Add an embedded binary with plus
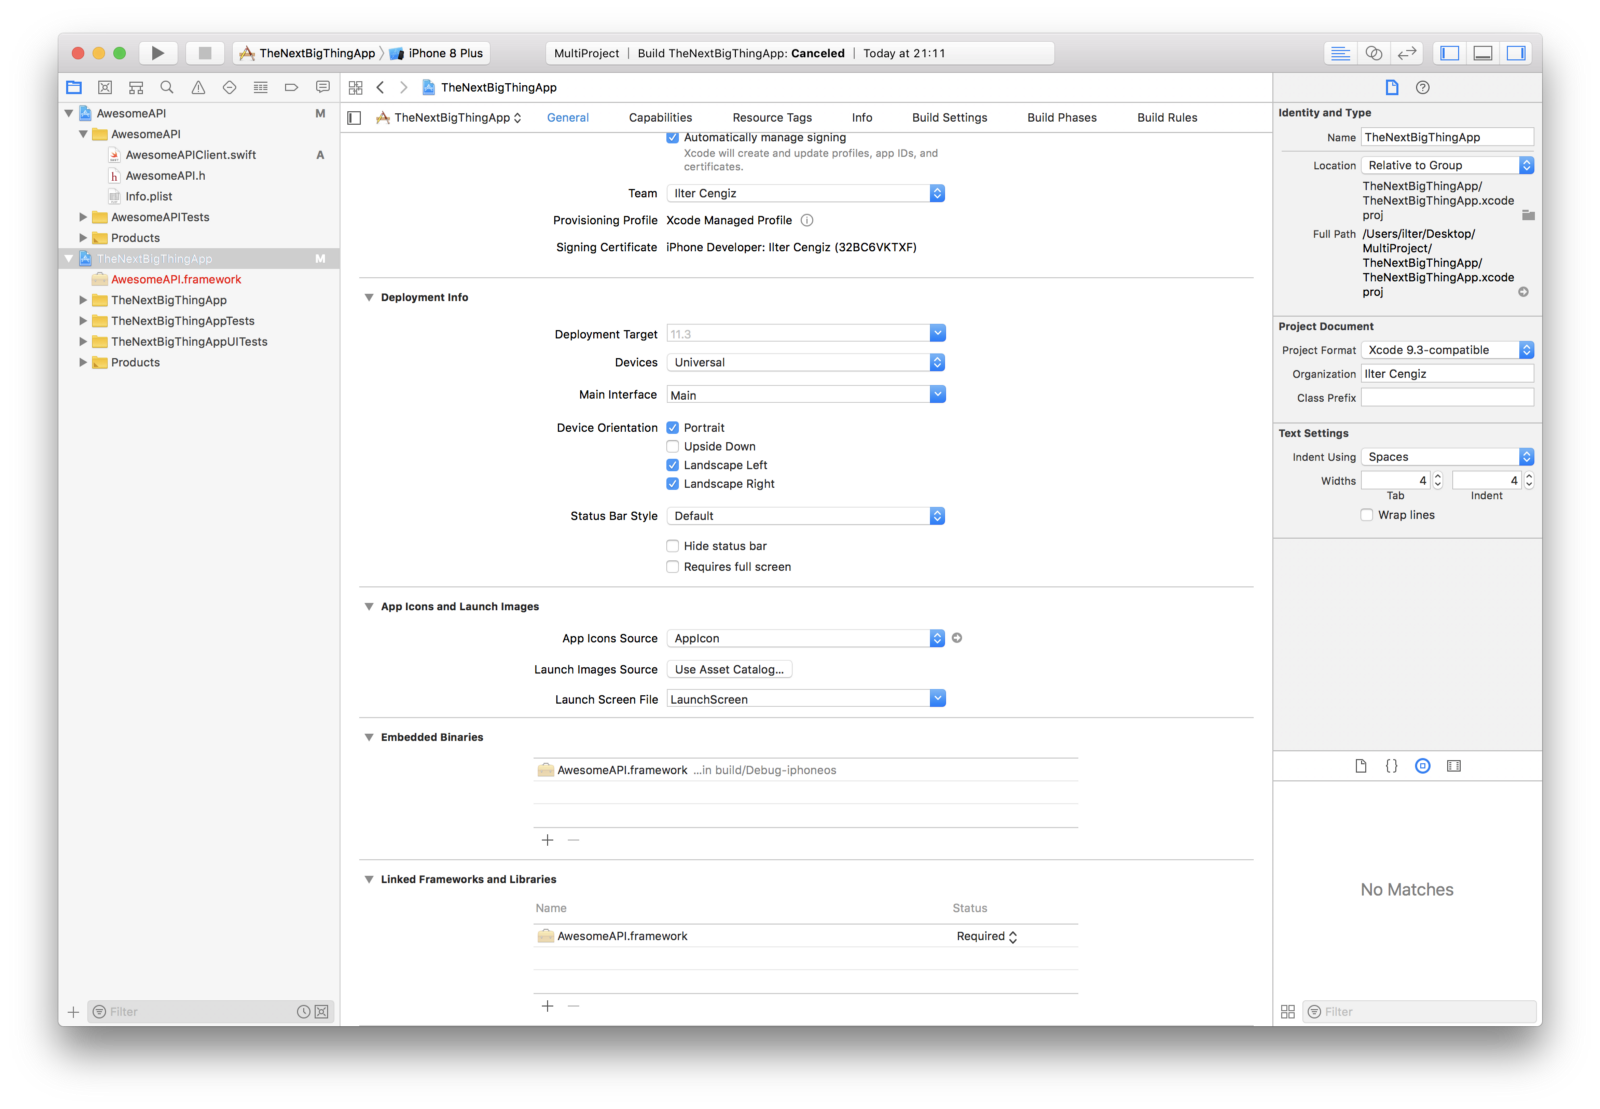 (x=547, y=840)
